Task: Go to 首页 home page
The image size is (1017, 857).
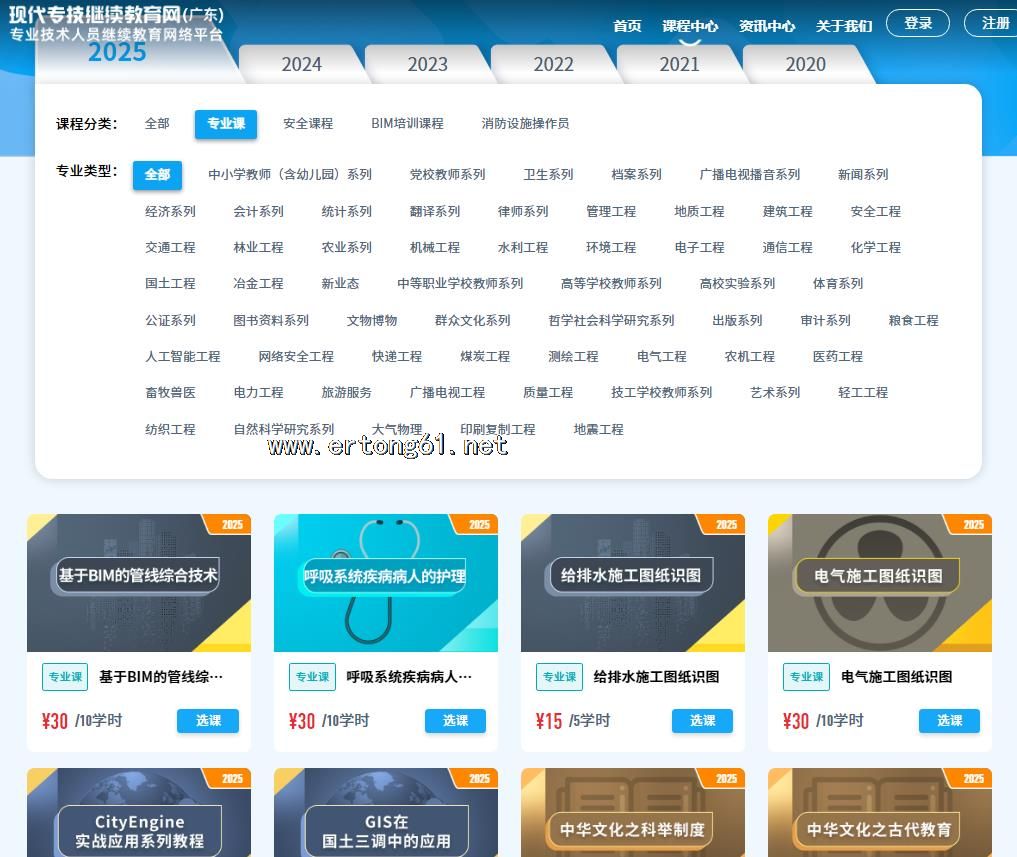Action: (x=627, y=26)
